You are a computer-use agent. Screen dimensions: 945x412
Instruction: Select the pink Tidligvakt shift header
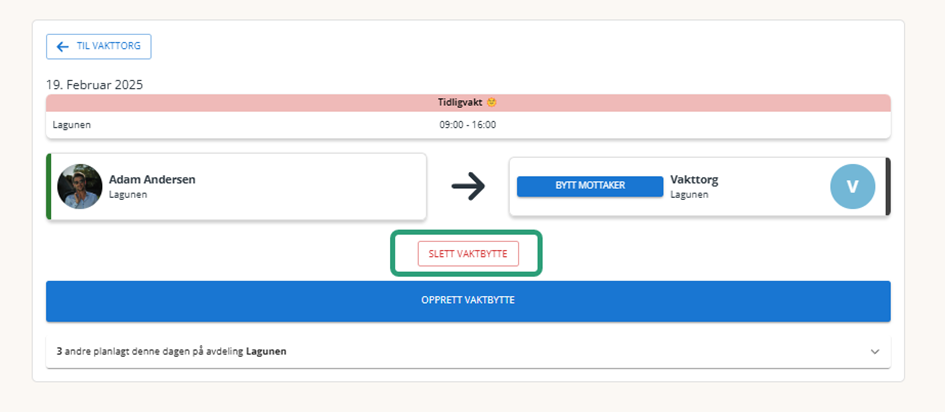(x=468, y=102)
